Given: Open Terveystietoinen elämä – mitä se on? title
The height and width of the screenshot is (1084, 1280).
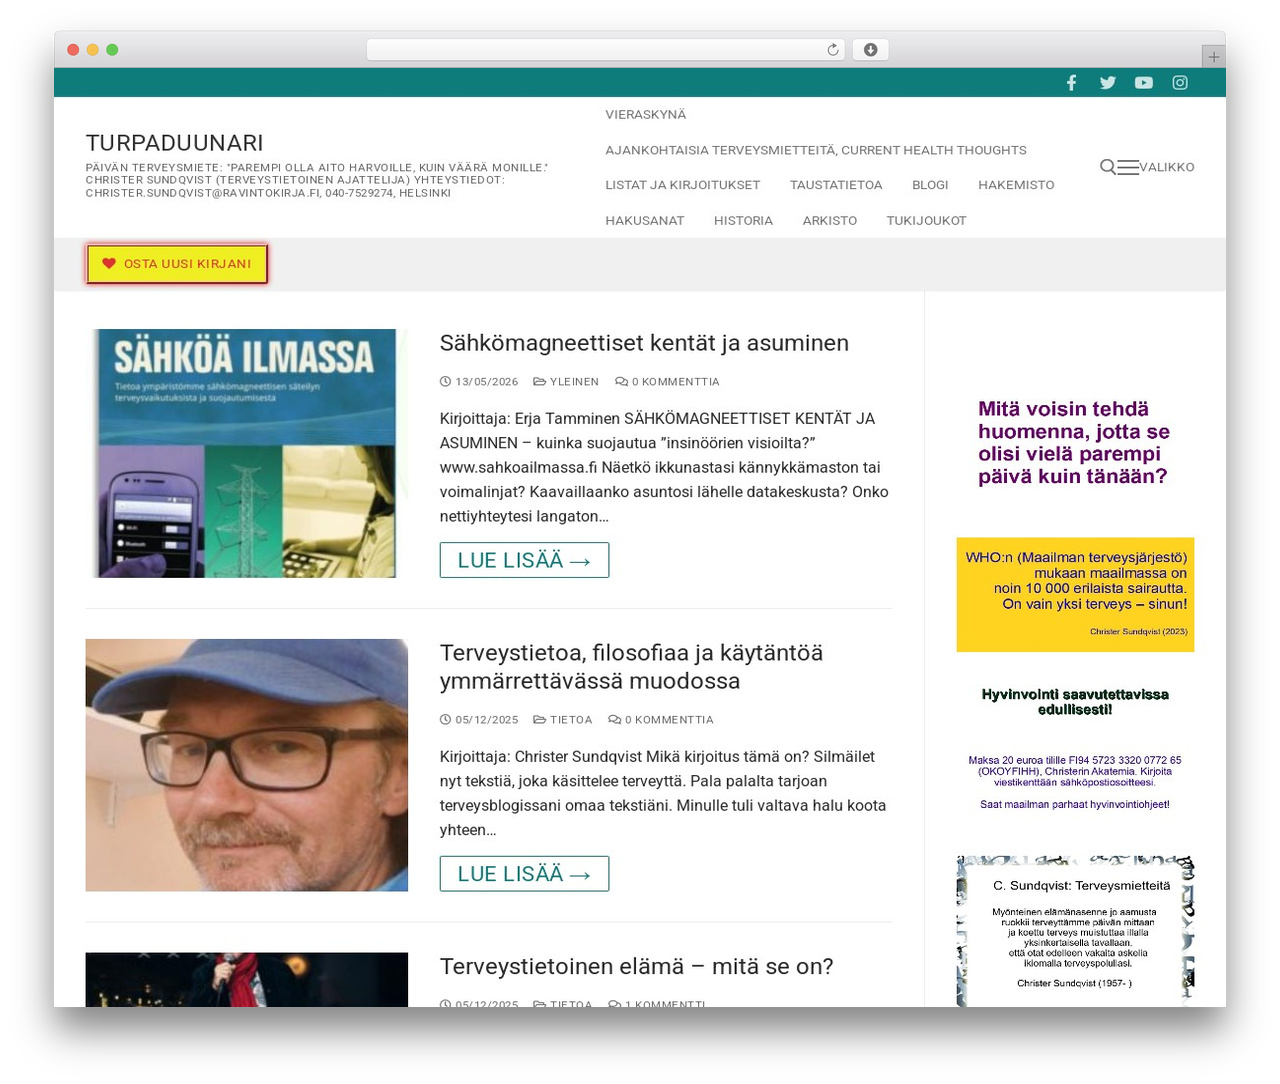Looking at the screenshot, I should [636, 967].
